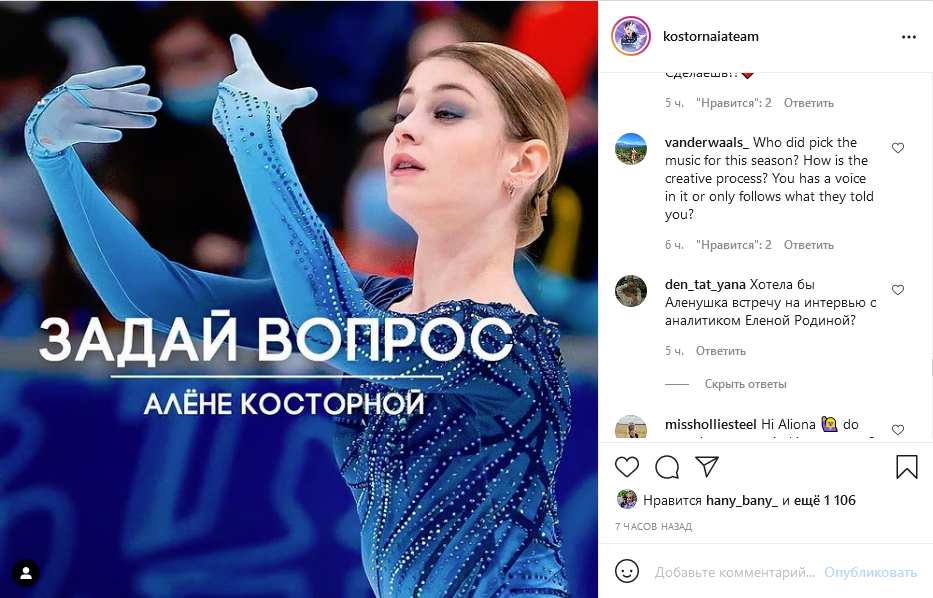Reply to vanderwaals_ comment via Ответить

pos(809,245)
